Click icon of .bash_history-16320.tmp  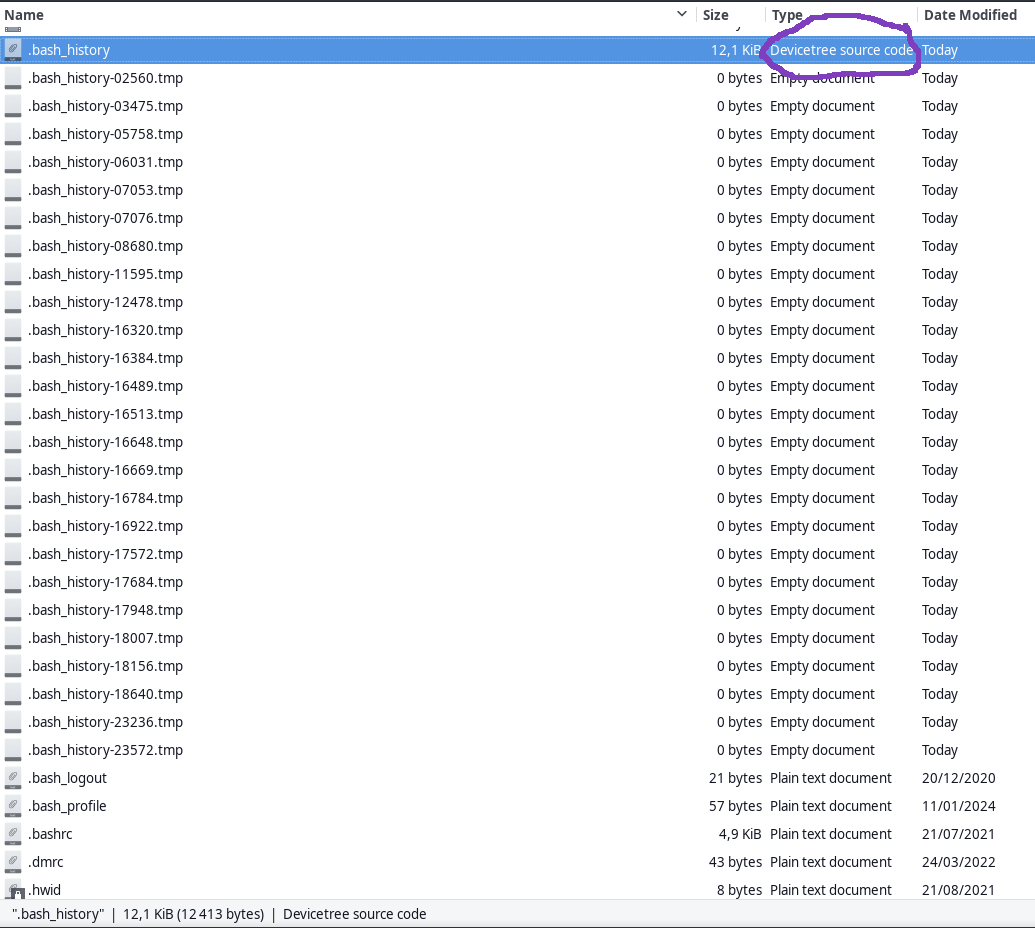click(x=13, y=330)
